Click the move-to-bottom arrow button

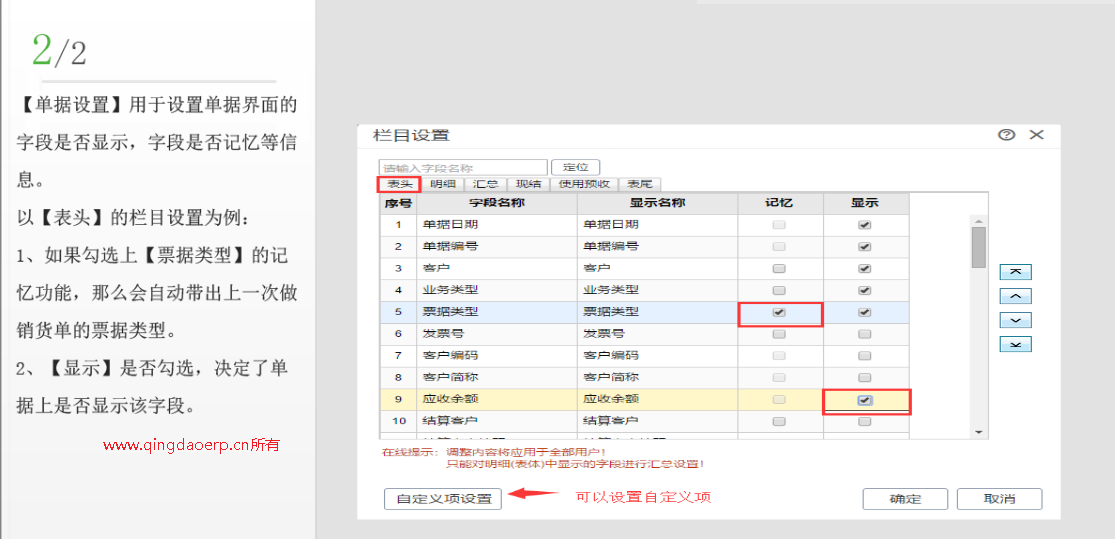[1015, 344]
